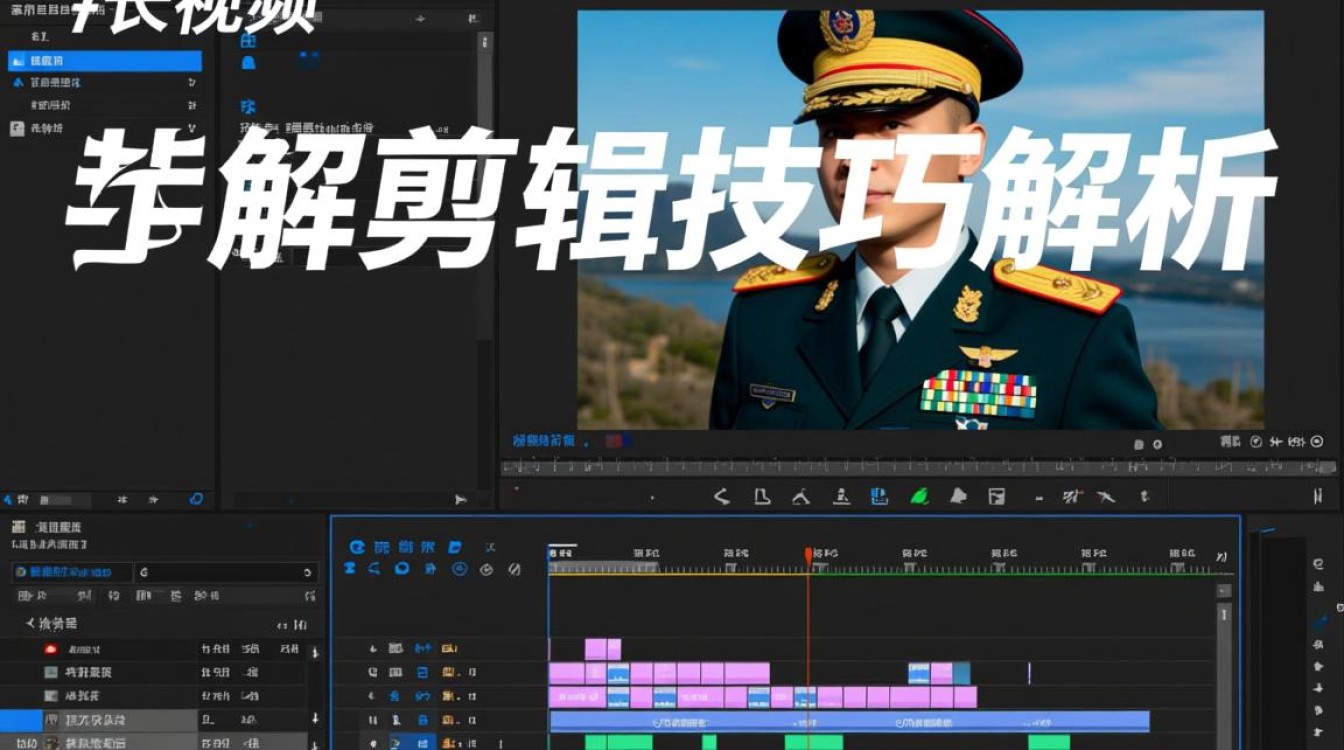Select the single pink clip on the top video track
The height and width of the screenshot is (750, 1344).
click(603, 649)
